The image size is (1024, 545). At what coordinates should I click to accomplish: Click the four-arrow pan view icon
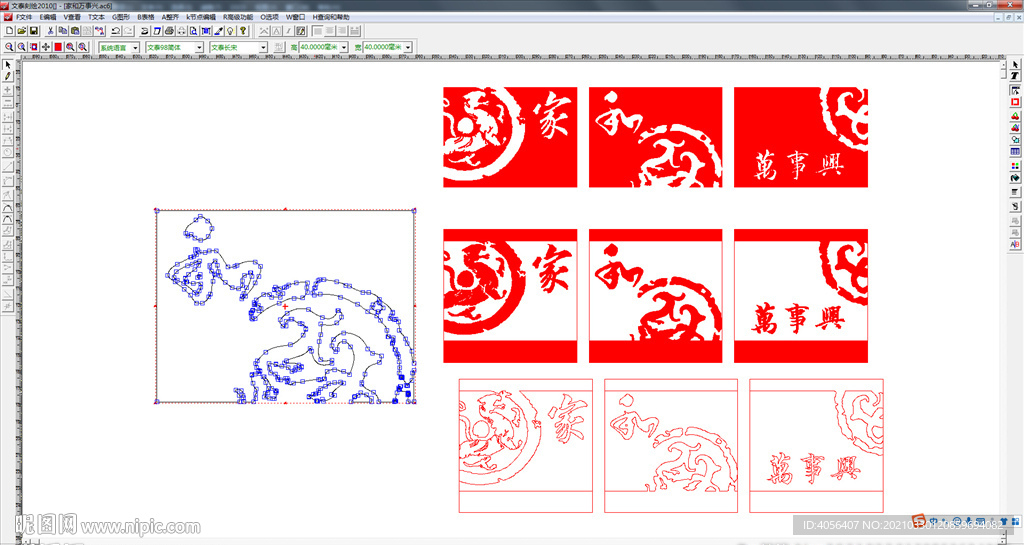[46, 47]
